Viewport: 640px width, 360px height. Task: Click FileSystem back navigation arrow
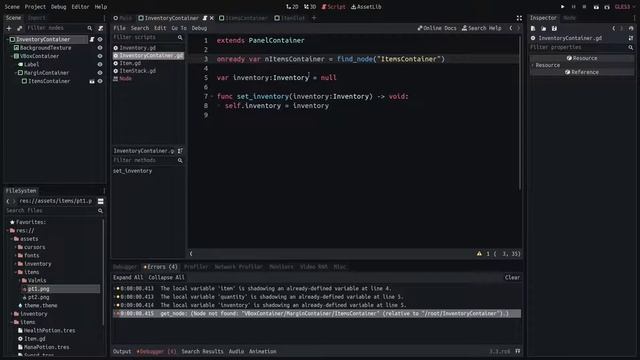(x=8, y=201)
